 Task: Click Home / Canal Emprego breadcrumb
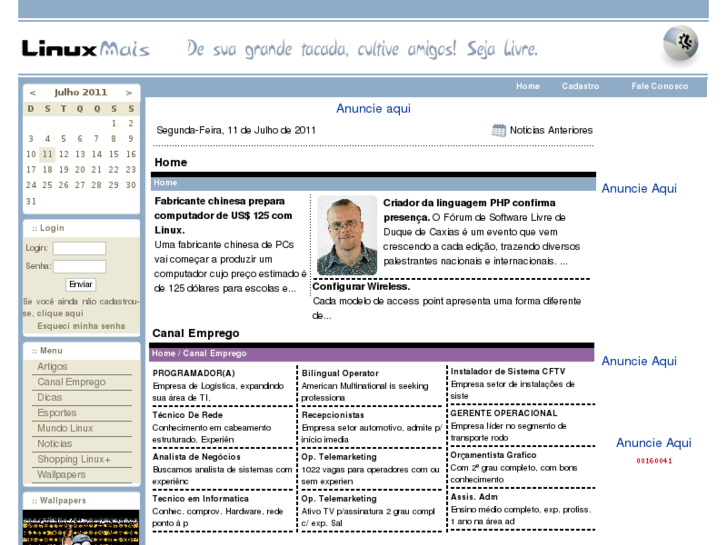(199, 353)
